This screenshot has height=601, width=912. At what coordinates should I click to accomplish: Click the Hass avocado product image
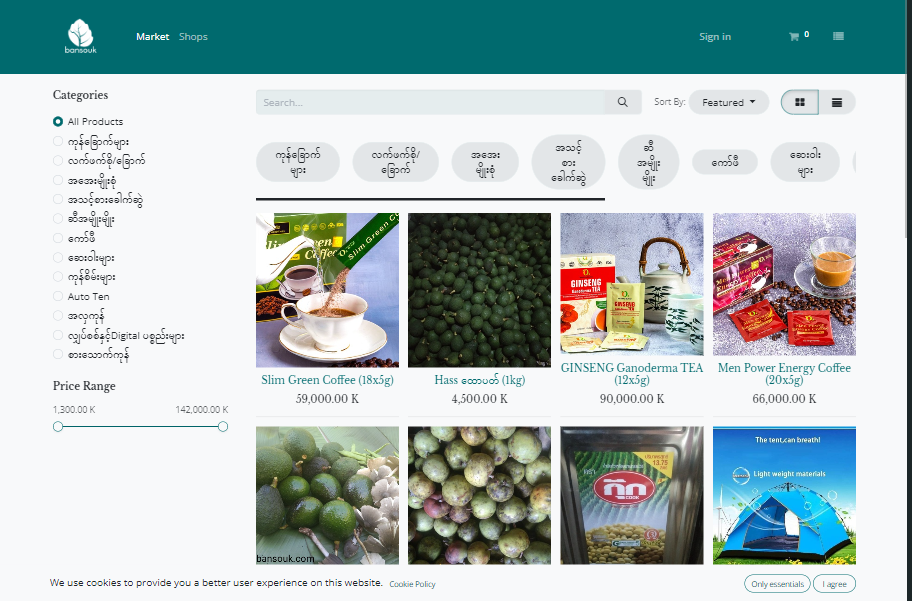coord(480,290)
